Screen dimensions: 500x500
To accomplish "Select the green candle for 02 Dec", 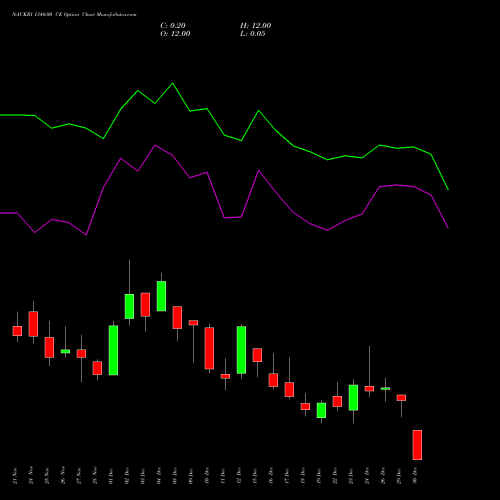I will 129,306.
